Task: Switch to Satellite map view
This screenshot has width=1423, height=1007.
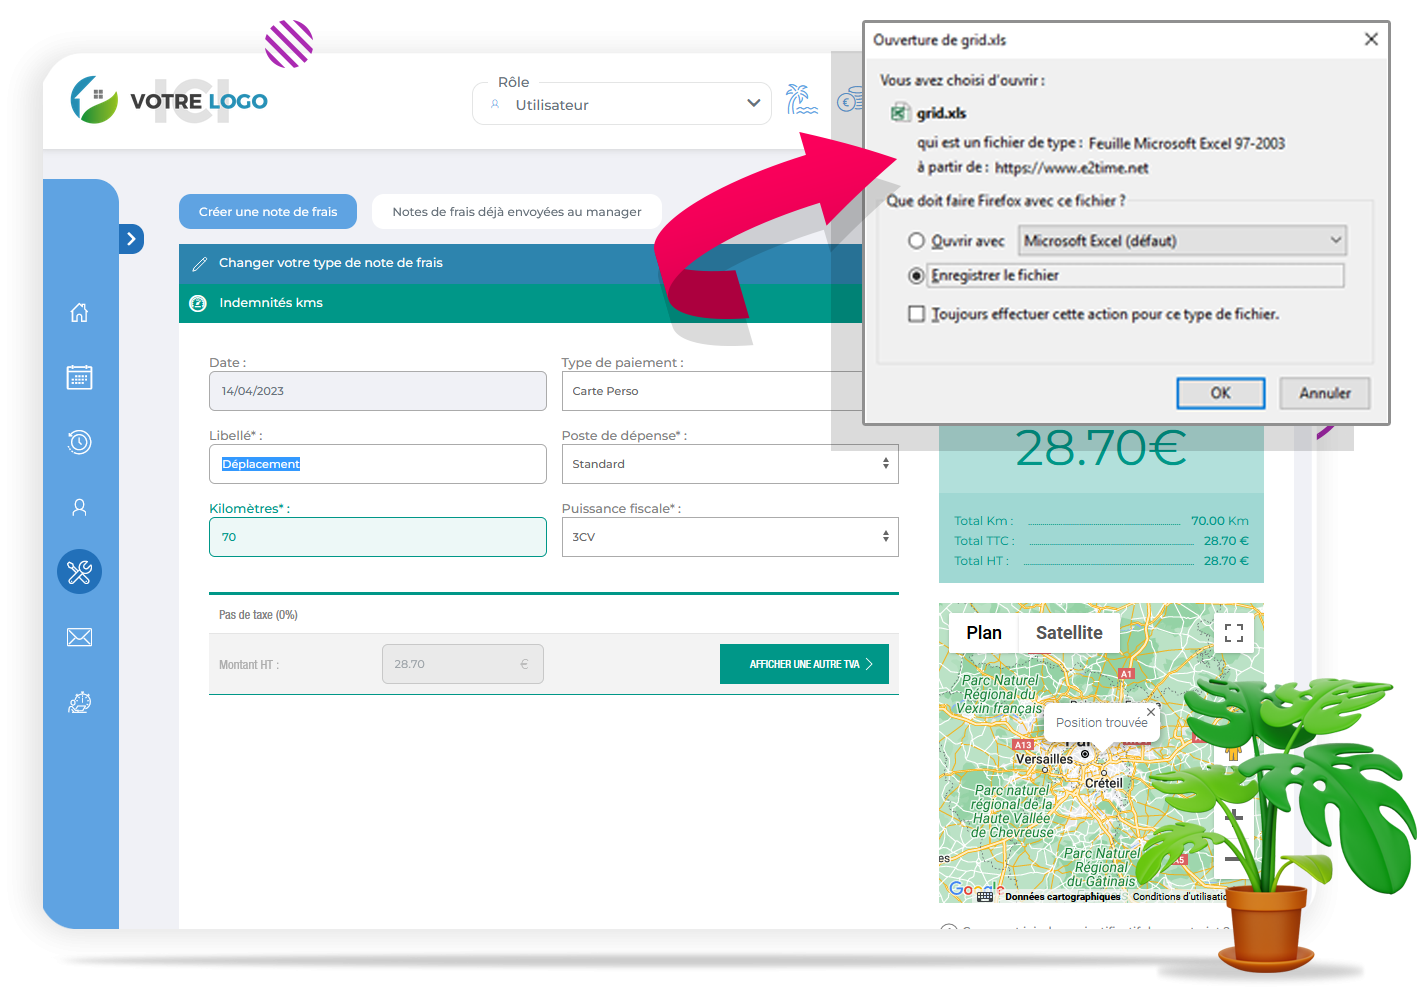Action: click(1068, 633)
